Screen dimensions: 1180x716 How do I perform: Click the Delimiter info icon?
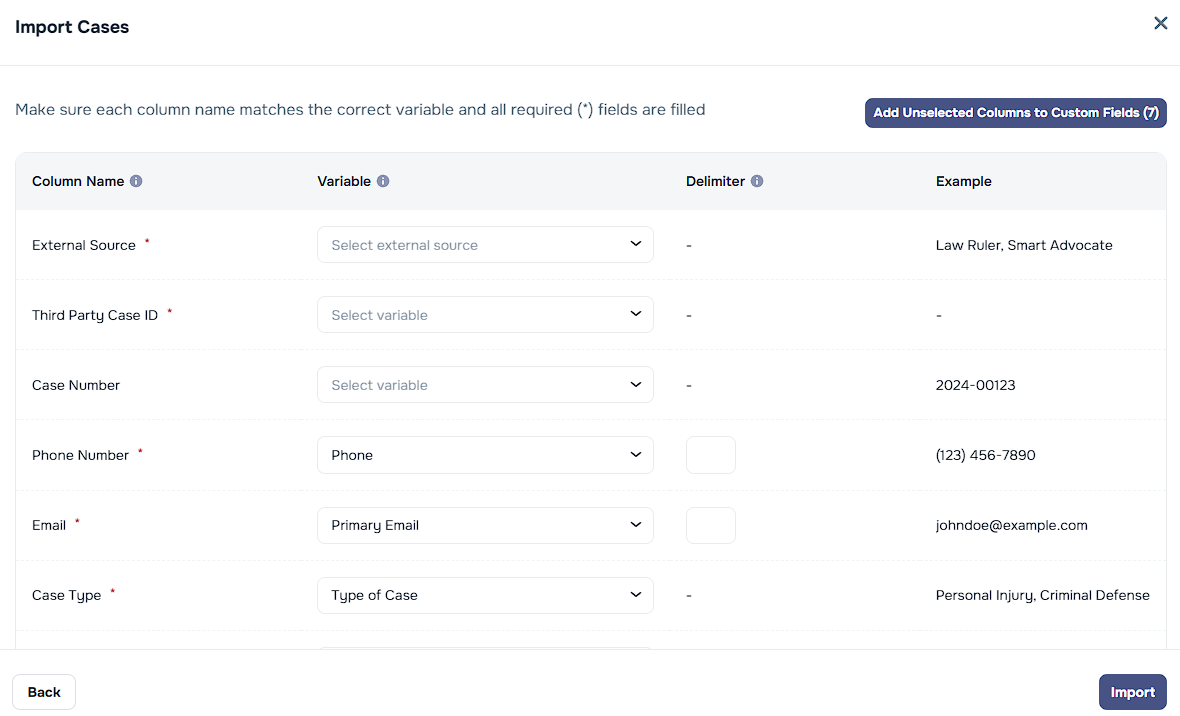click(757, 182)
